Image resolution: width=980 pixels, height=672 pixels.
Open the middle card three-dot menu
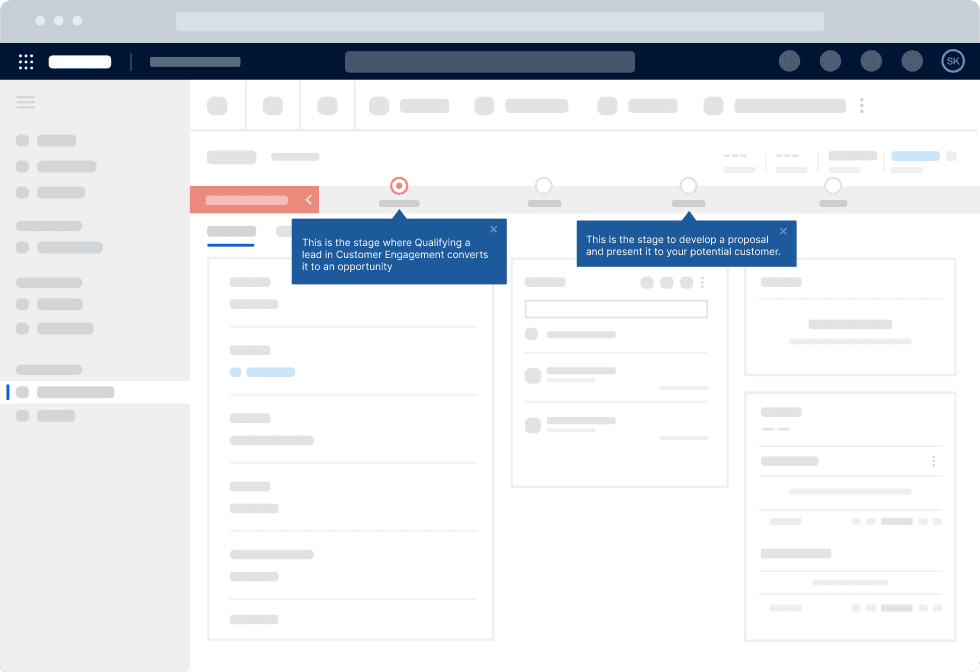[x=702, y=283]
